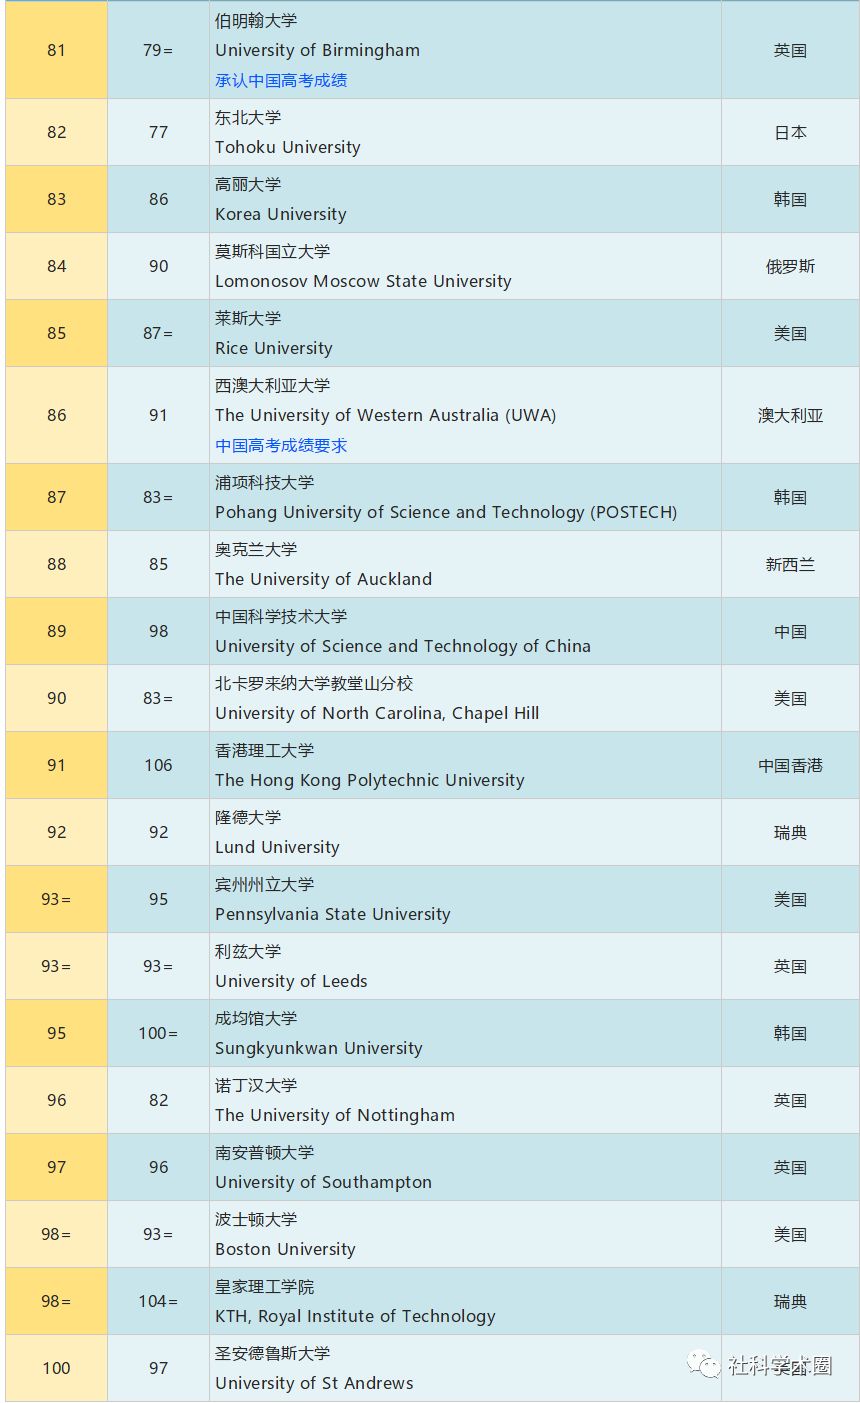The width and height of the screenshot is (860, 1403).
Task: Select the University of Birmingham name
Action: click(x=317, y=50)
